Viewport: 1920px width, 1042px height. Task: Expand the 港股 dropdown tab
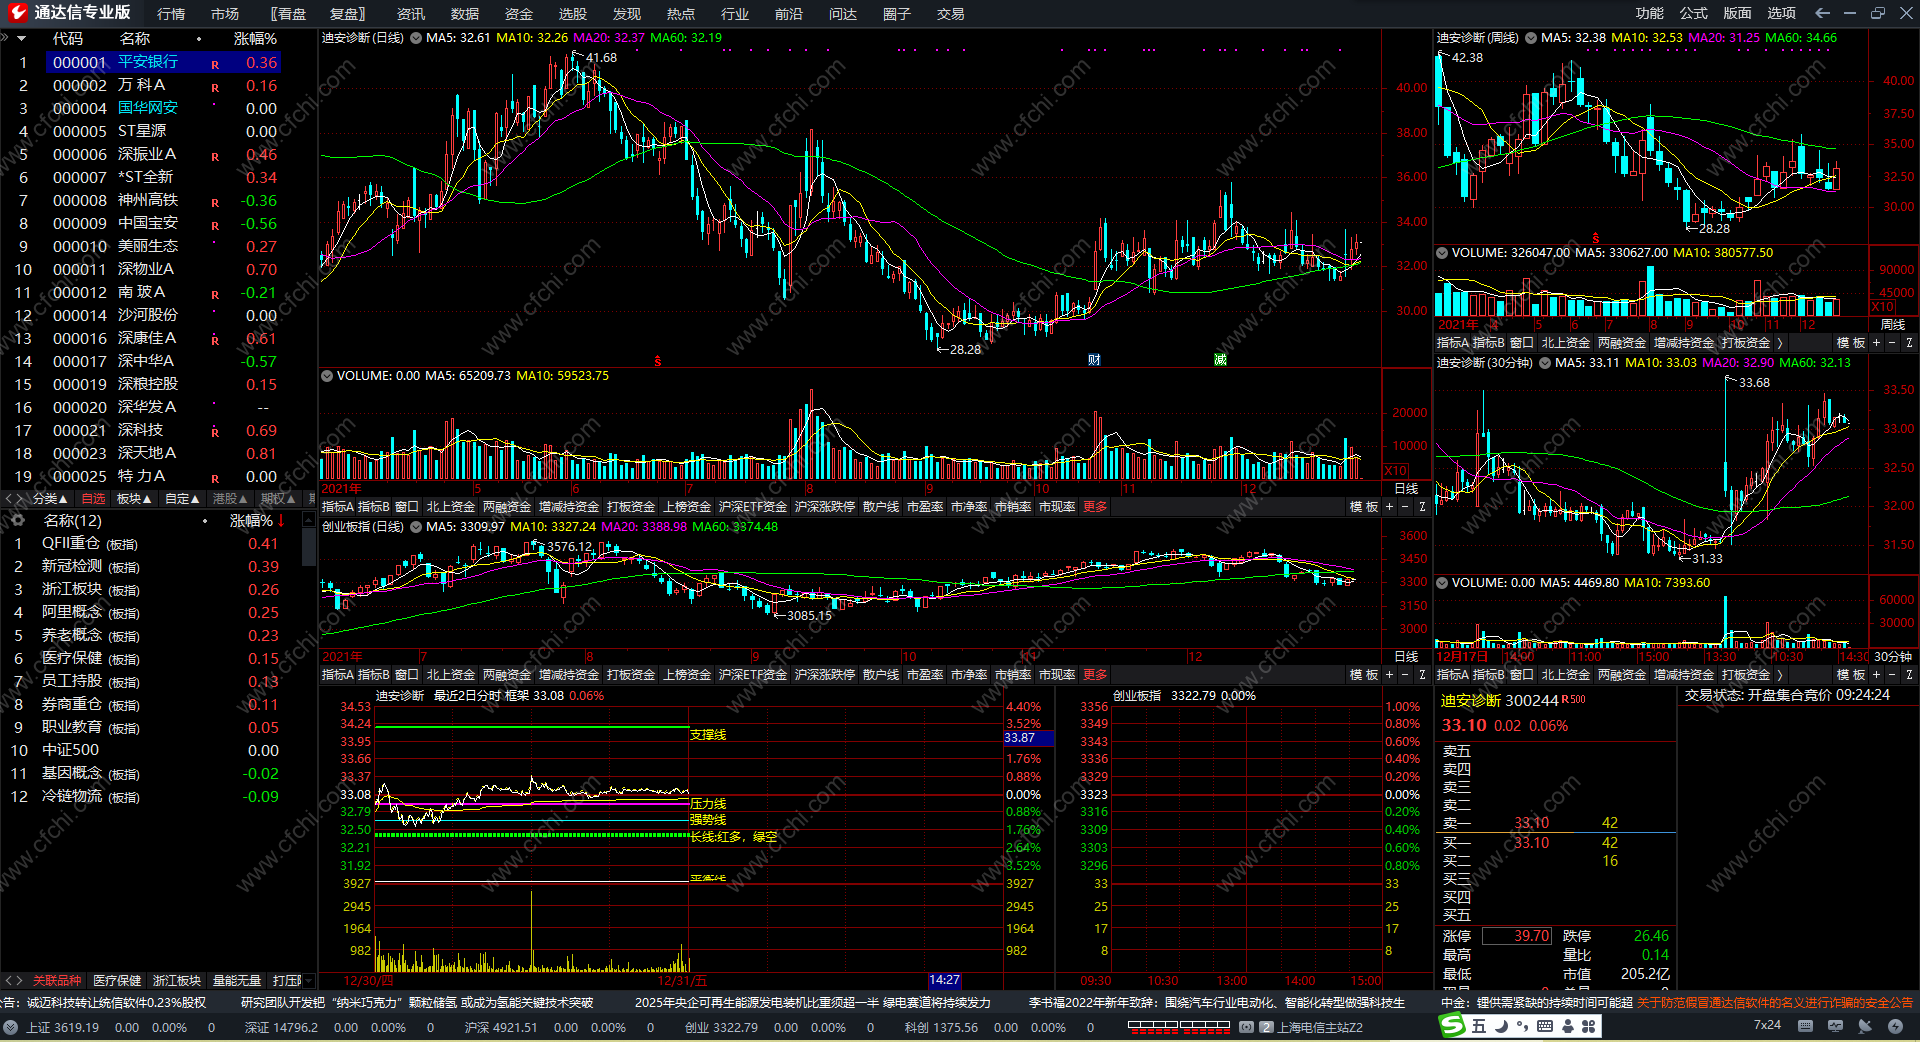click(x=230, y=499)
